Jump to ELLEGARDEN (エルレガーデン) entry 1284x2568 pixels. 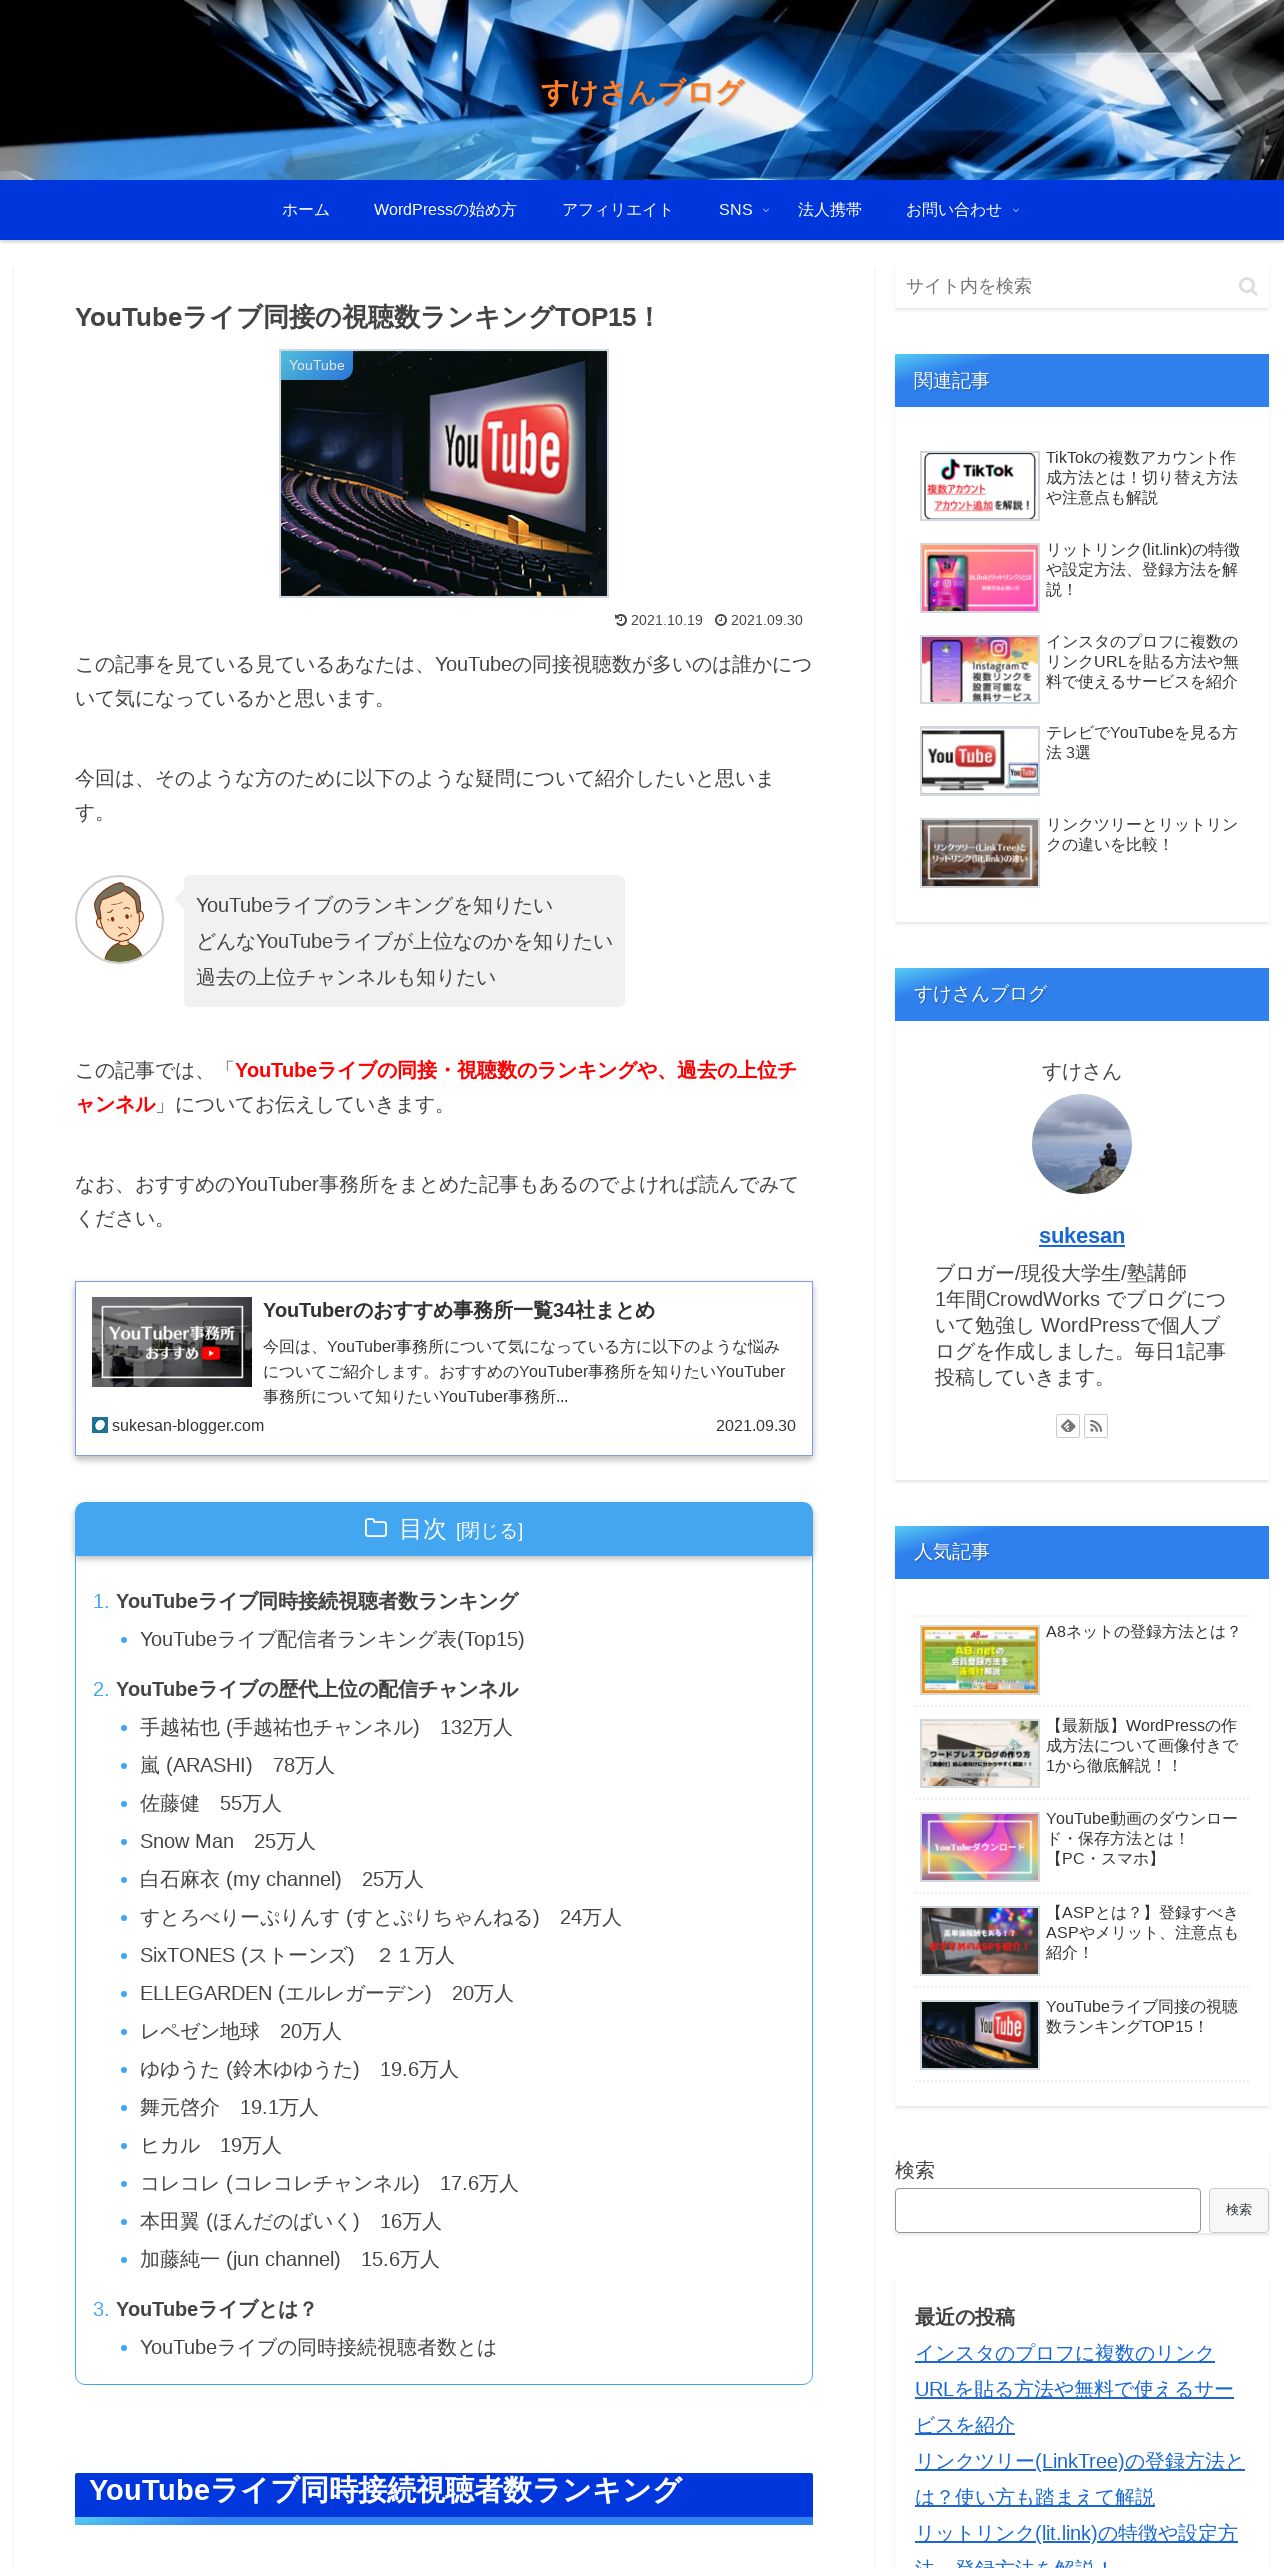[327, 1993]
